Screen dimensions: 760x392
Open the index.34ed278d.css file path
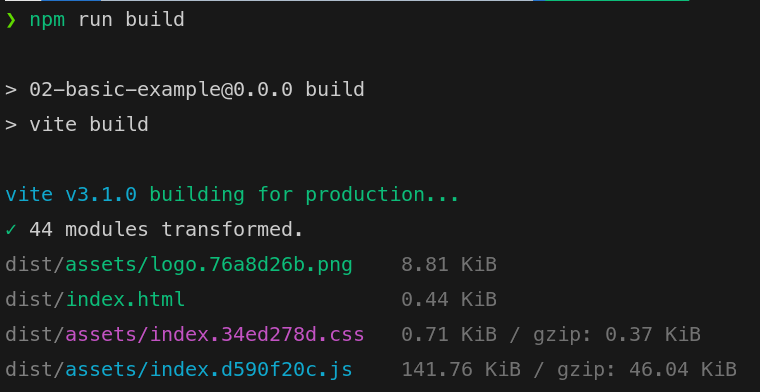point(185,334)
